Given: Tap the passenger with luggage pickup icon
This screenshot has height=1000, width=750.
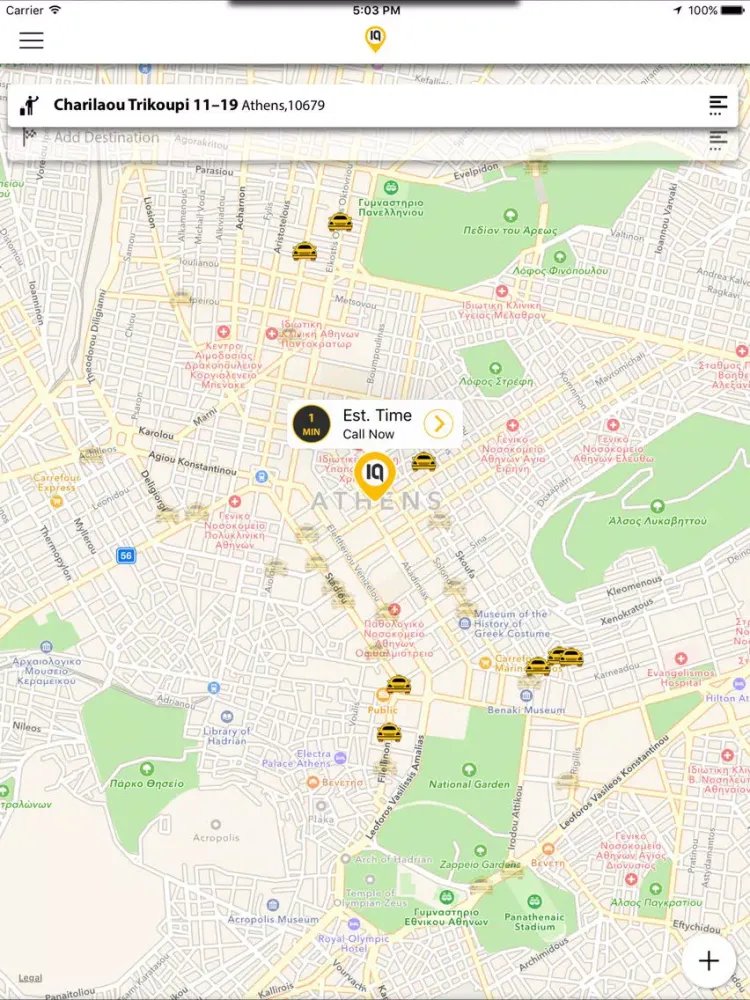Looking at the screenshot, I should (29, 105).
